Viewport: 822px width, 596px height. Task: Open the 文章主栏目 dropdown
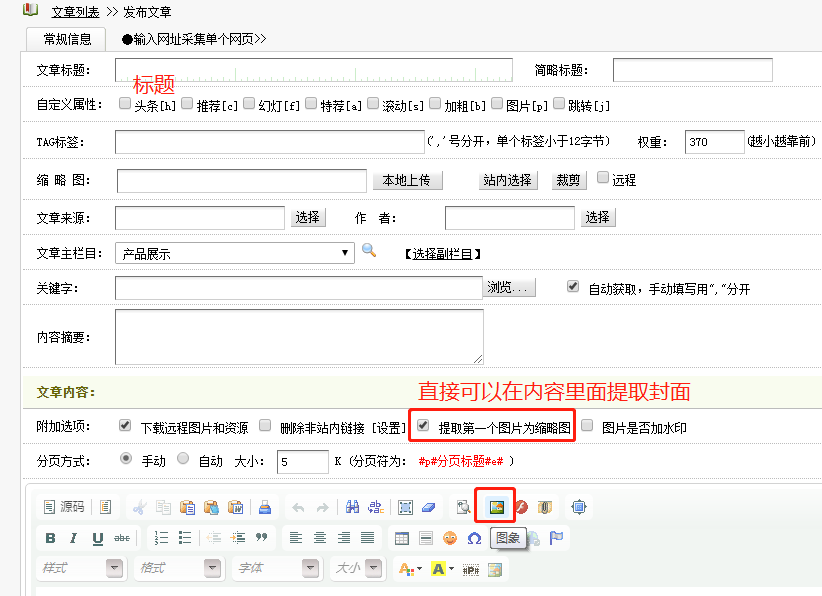click(x=234, y=253)
